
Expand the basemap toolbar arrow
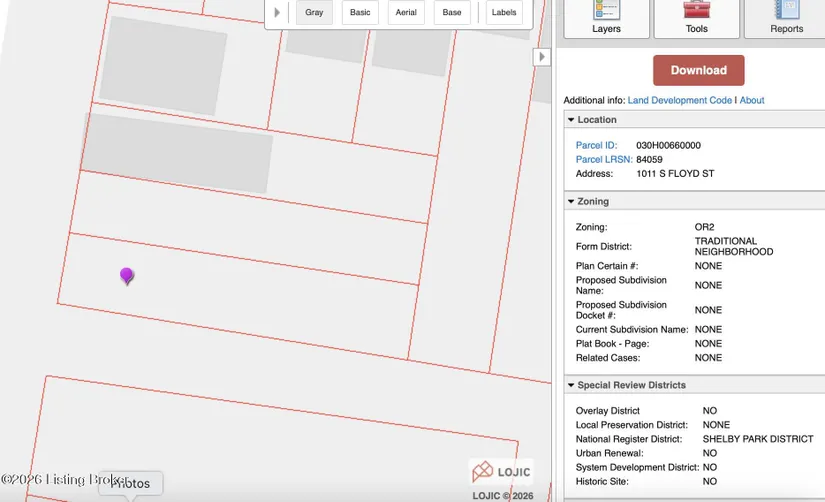(277, 13)
